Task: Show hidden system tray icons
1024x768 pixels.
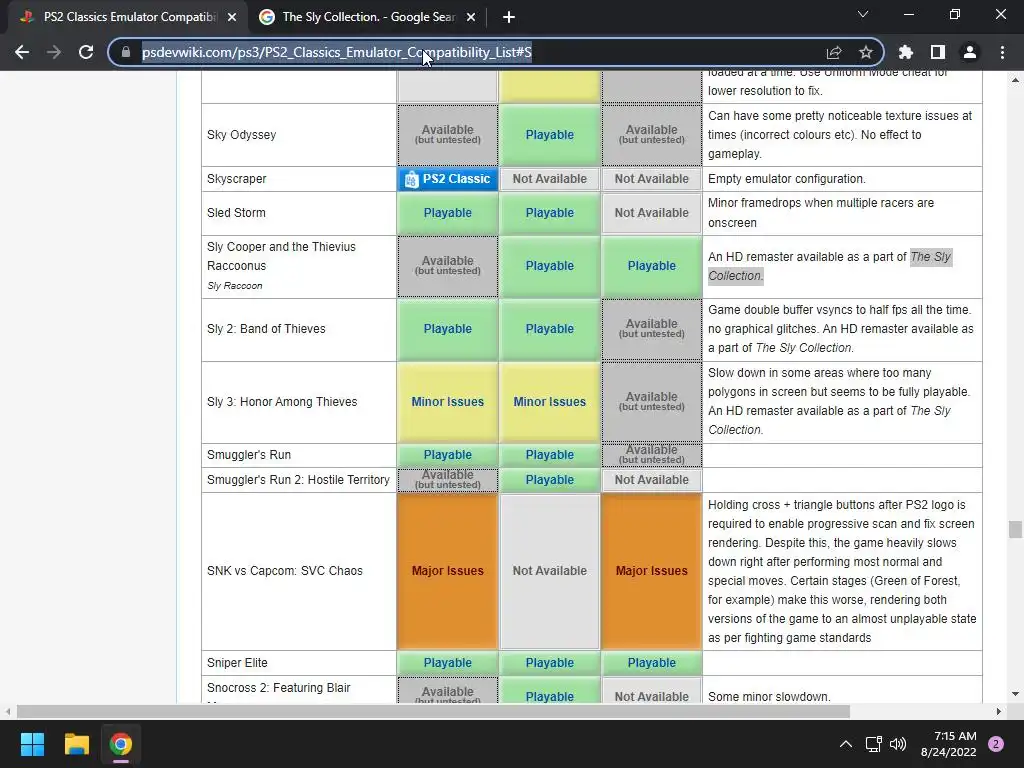Action: coord(846,744)
